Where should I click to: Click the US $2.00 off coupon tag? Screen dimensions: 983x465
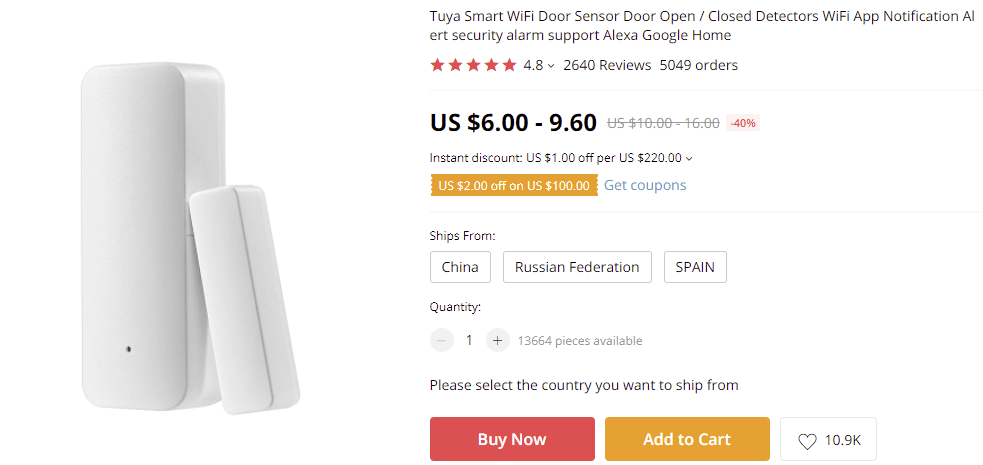point(513,185)
